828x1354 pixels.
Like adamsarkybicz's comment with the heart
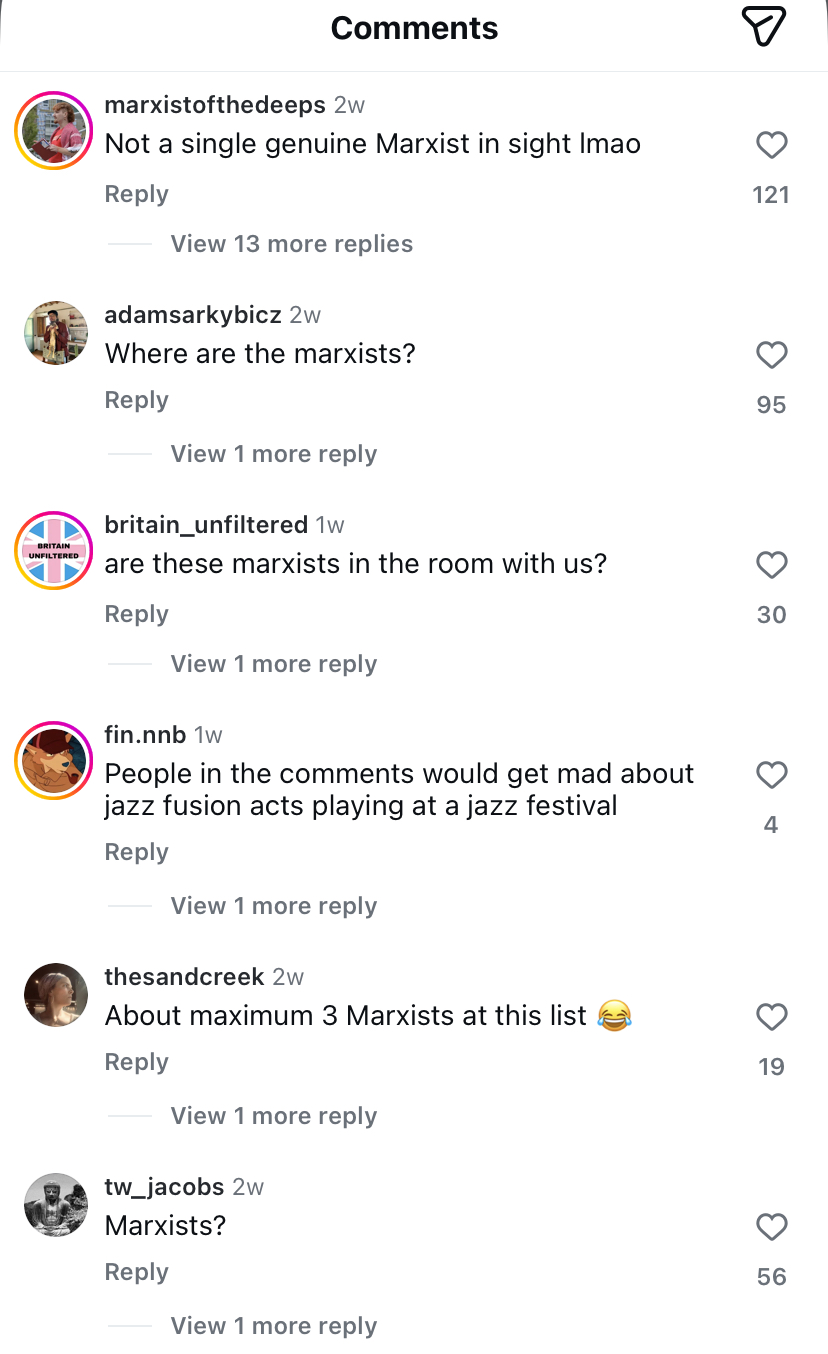pos(771,355)
